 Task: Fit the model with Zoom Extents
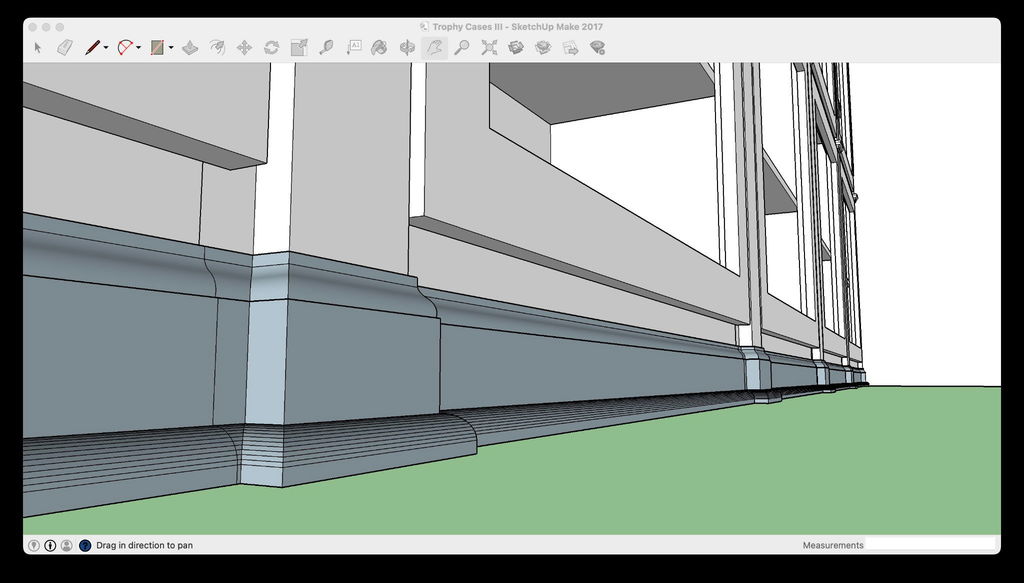pos(489,47)
